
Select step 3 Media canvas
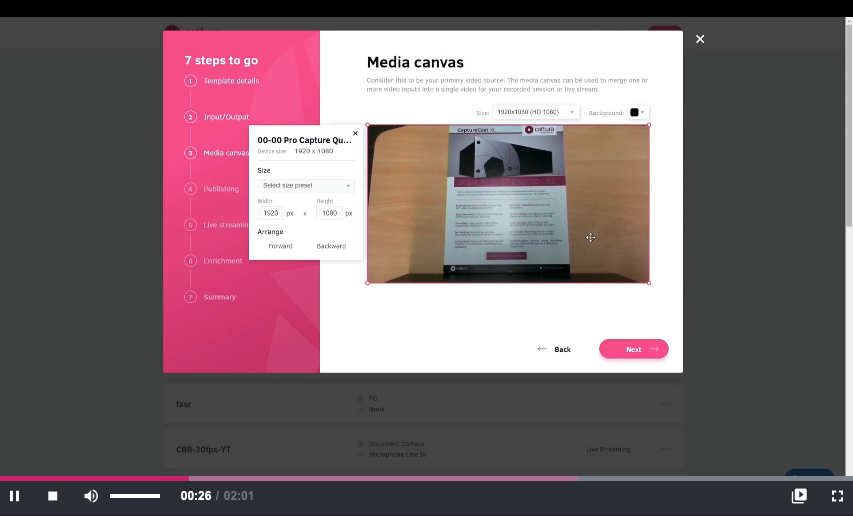click(x=225, y=153)
